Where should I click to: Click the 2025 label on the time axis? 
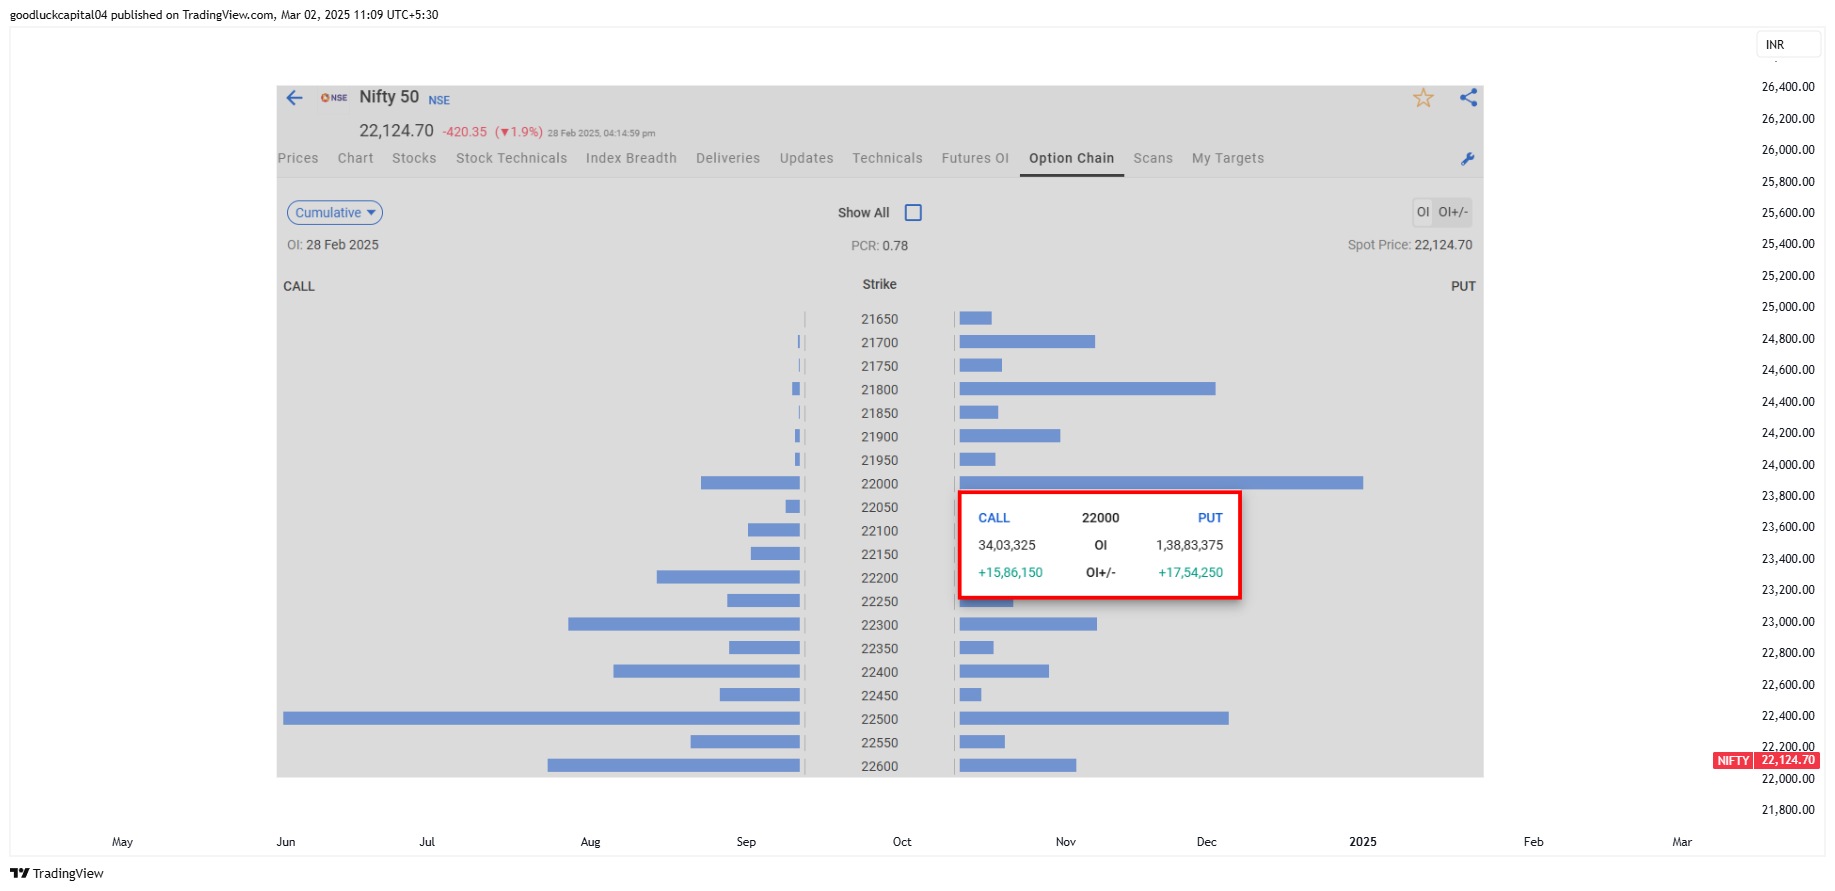pyautogui.click(x=1363, y=842)
